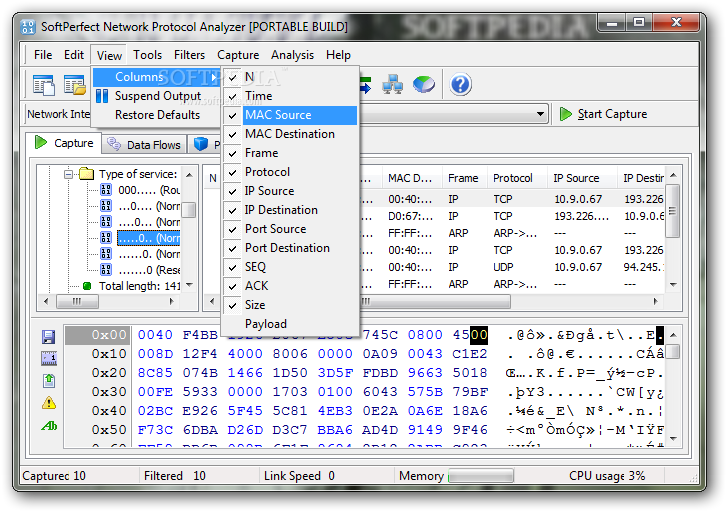Uncheck the Frame column option
The image size is (727, 512).
pyautogui.click(x=290, y=153)
